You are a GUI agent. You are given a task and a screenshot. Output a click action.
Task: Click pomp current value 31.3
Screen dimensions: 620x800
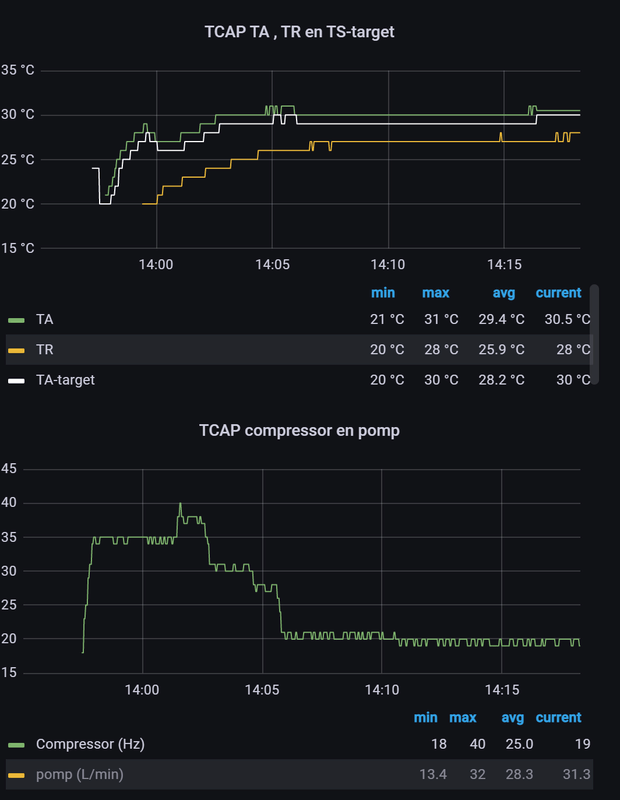tap(577, 774)
